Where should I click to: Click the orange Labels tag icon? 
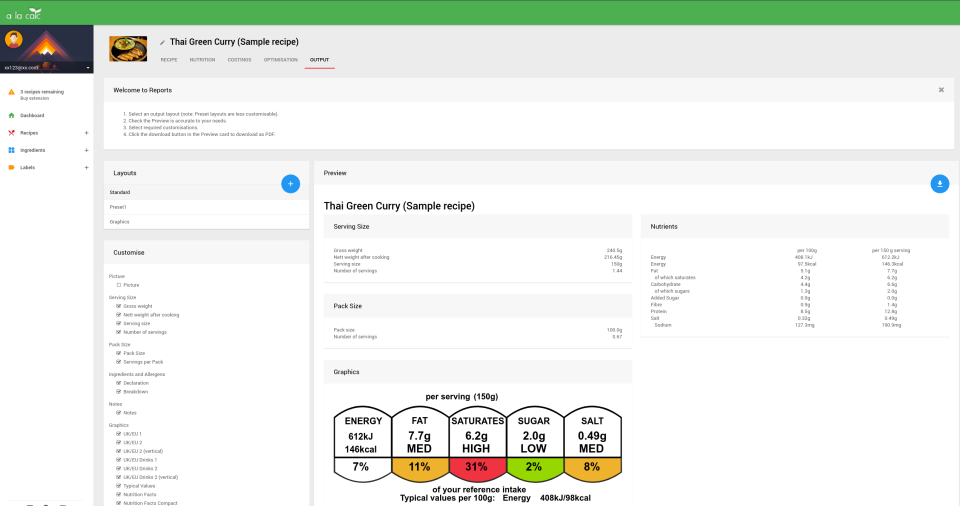pyautogui.click(x=11, y=167)
